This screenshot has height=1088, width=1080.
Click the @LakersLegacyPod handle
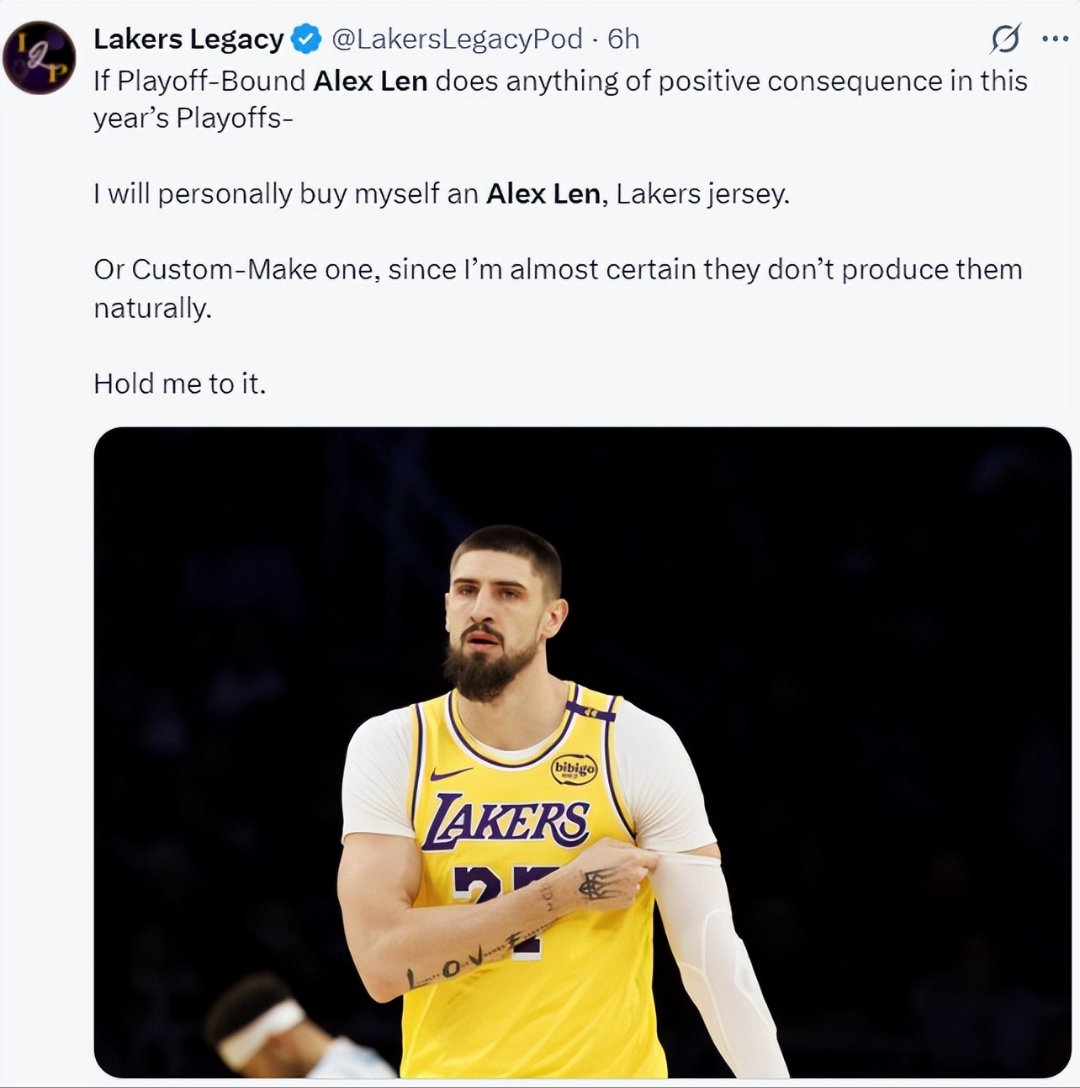[x=456, y=40]
